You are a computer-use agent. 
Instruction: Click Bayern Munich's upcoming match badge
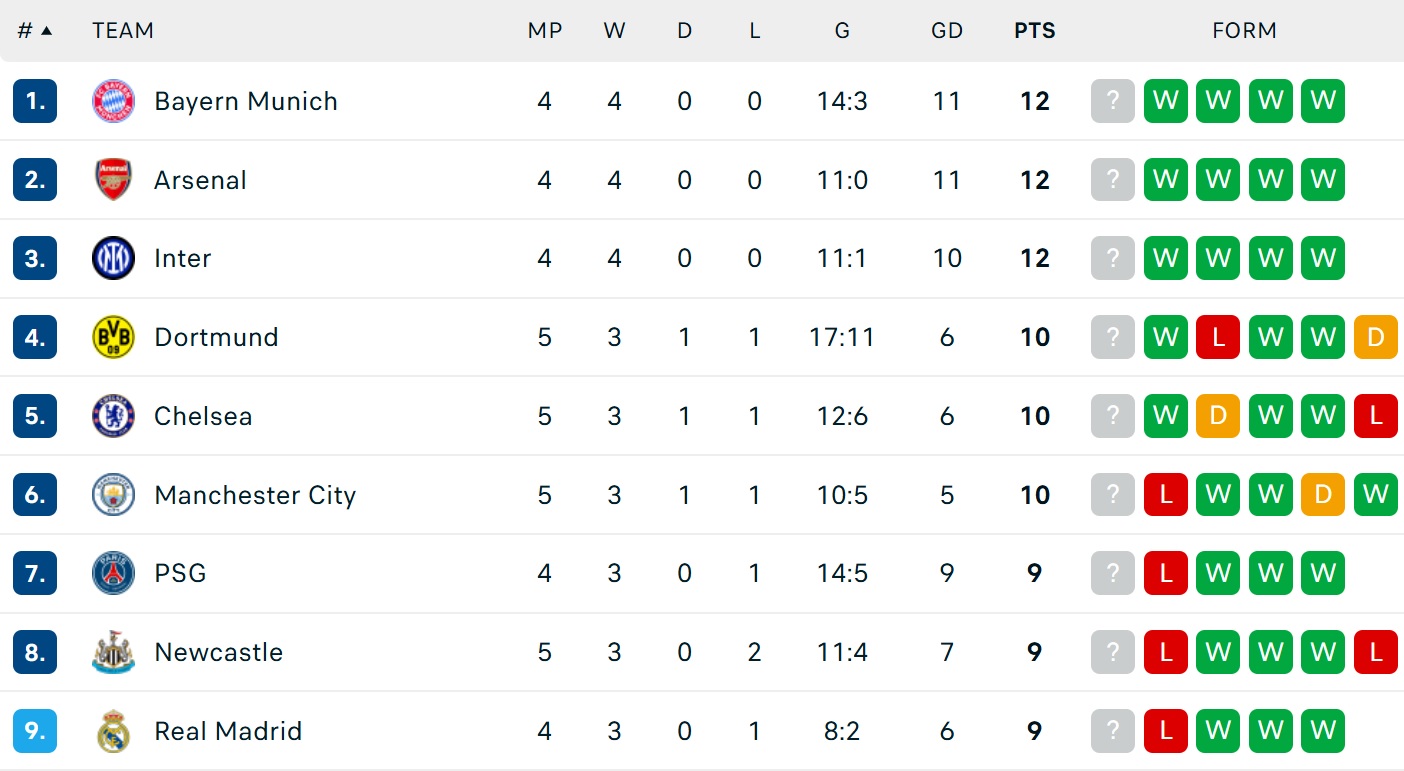click(1113, 101)
